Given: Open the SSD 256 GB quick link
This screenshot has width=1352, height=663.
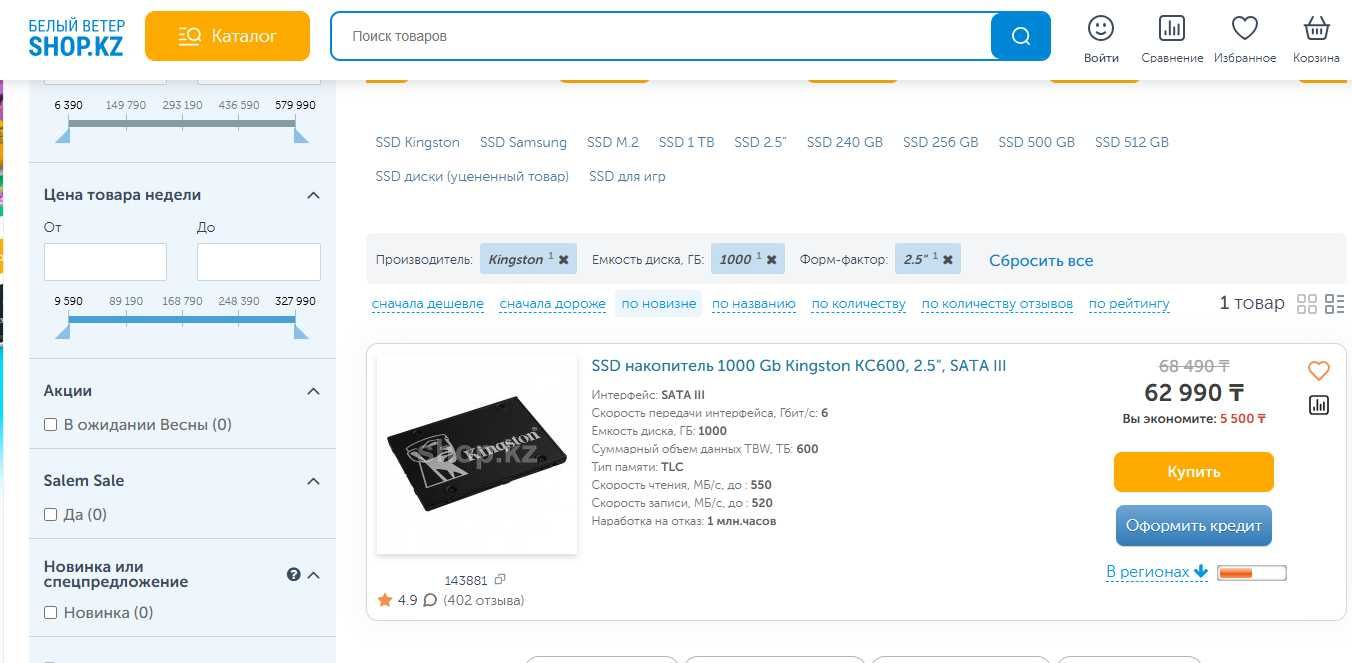Looking at the screenshot, I should coord(941,142).
